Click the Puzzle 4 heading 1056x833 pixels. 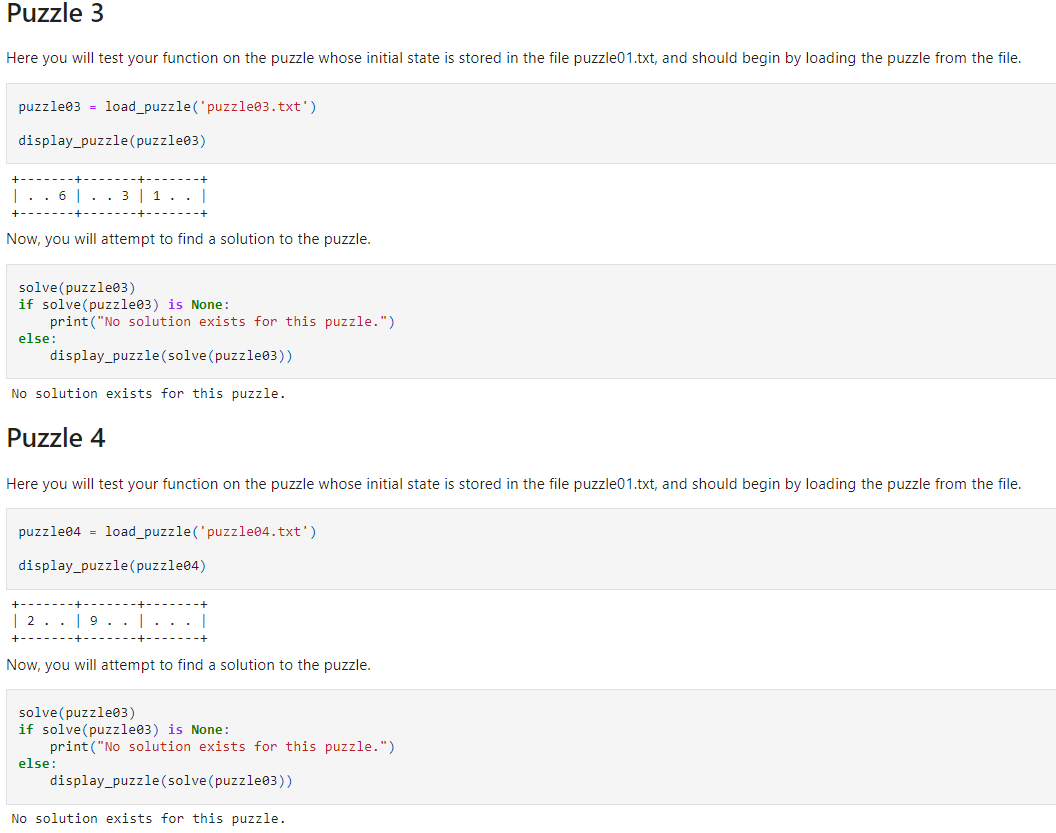pos(55,438)
